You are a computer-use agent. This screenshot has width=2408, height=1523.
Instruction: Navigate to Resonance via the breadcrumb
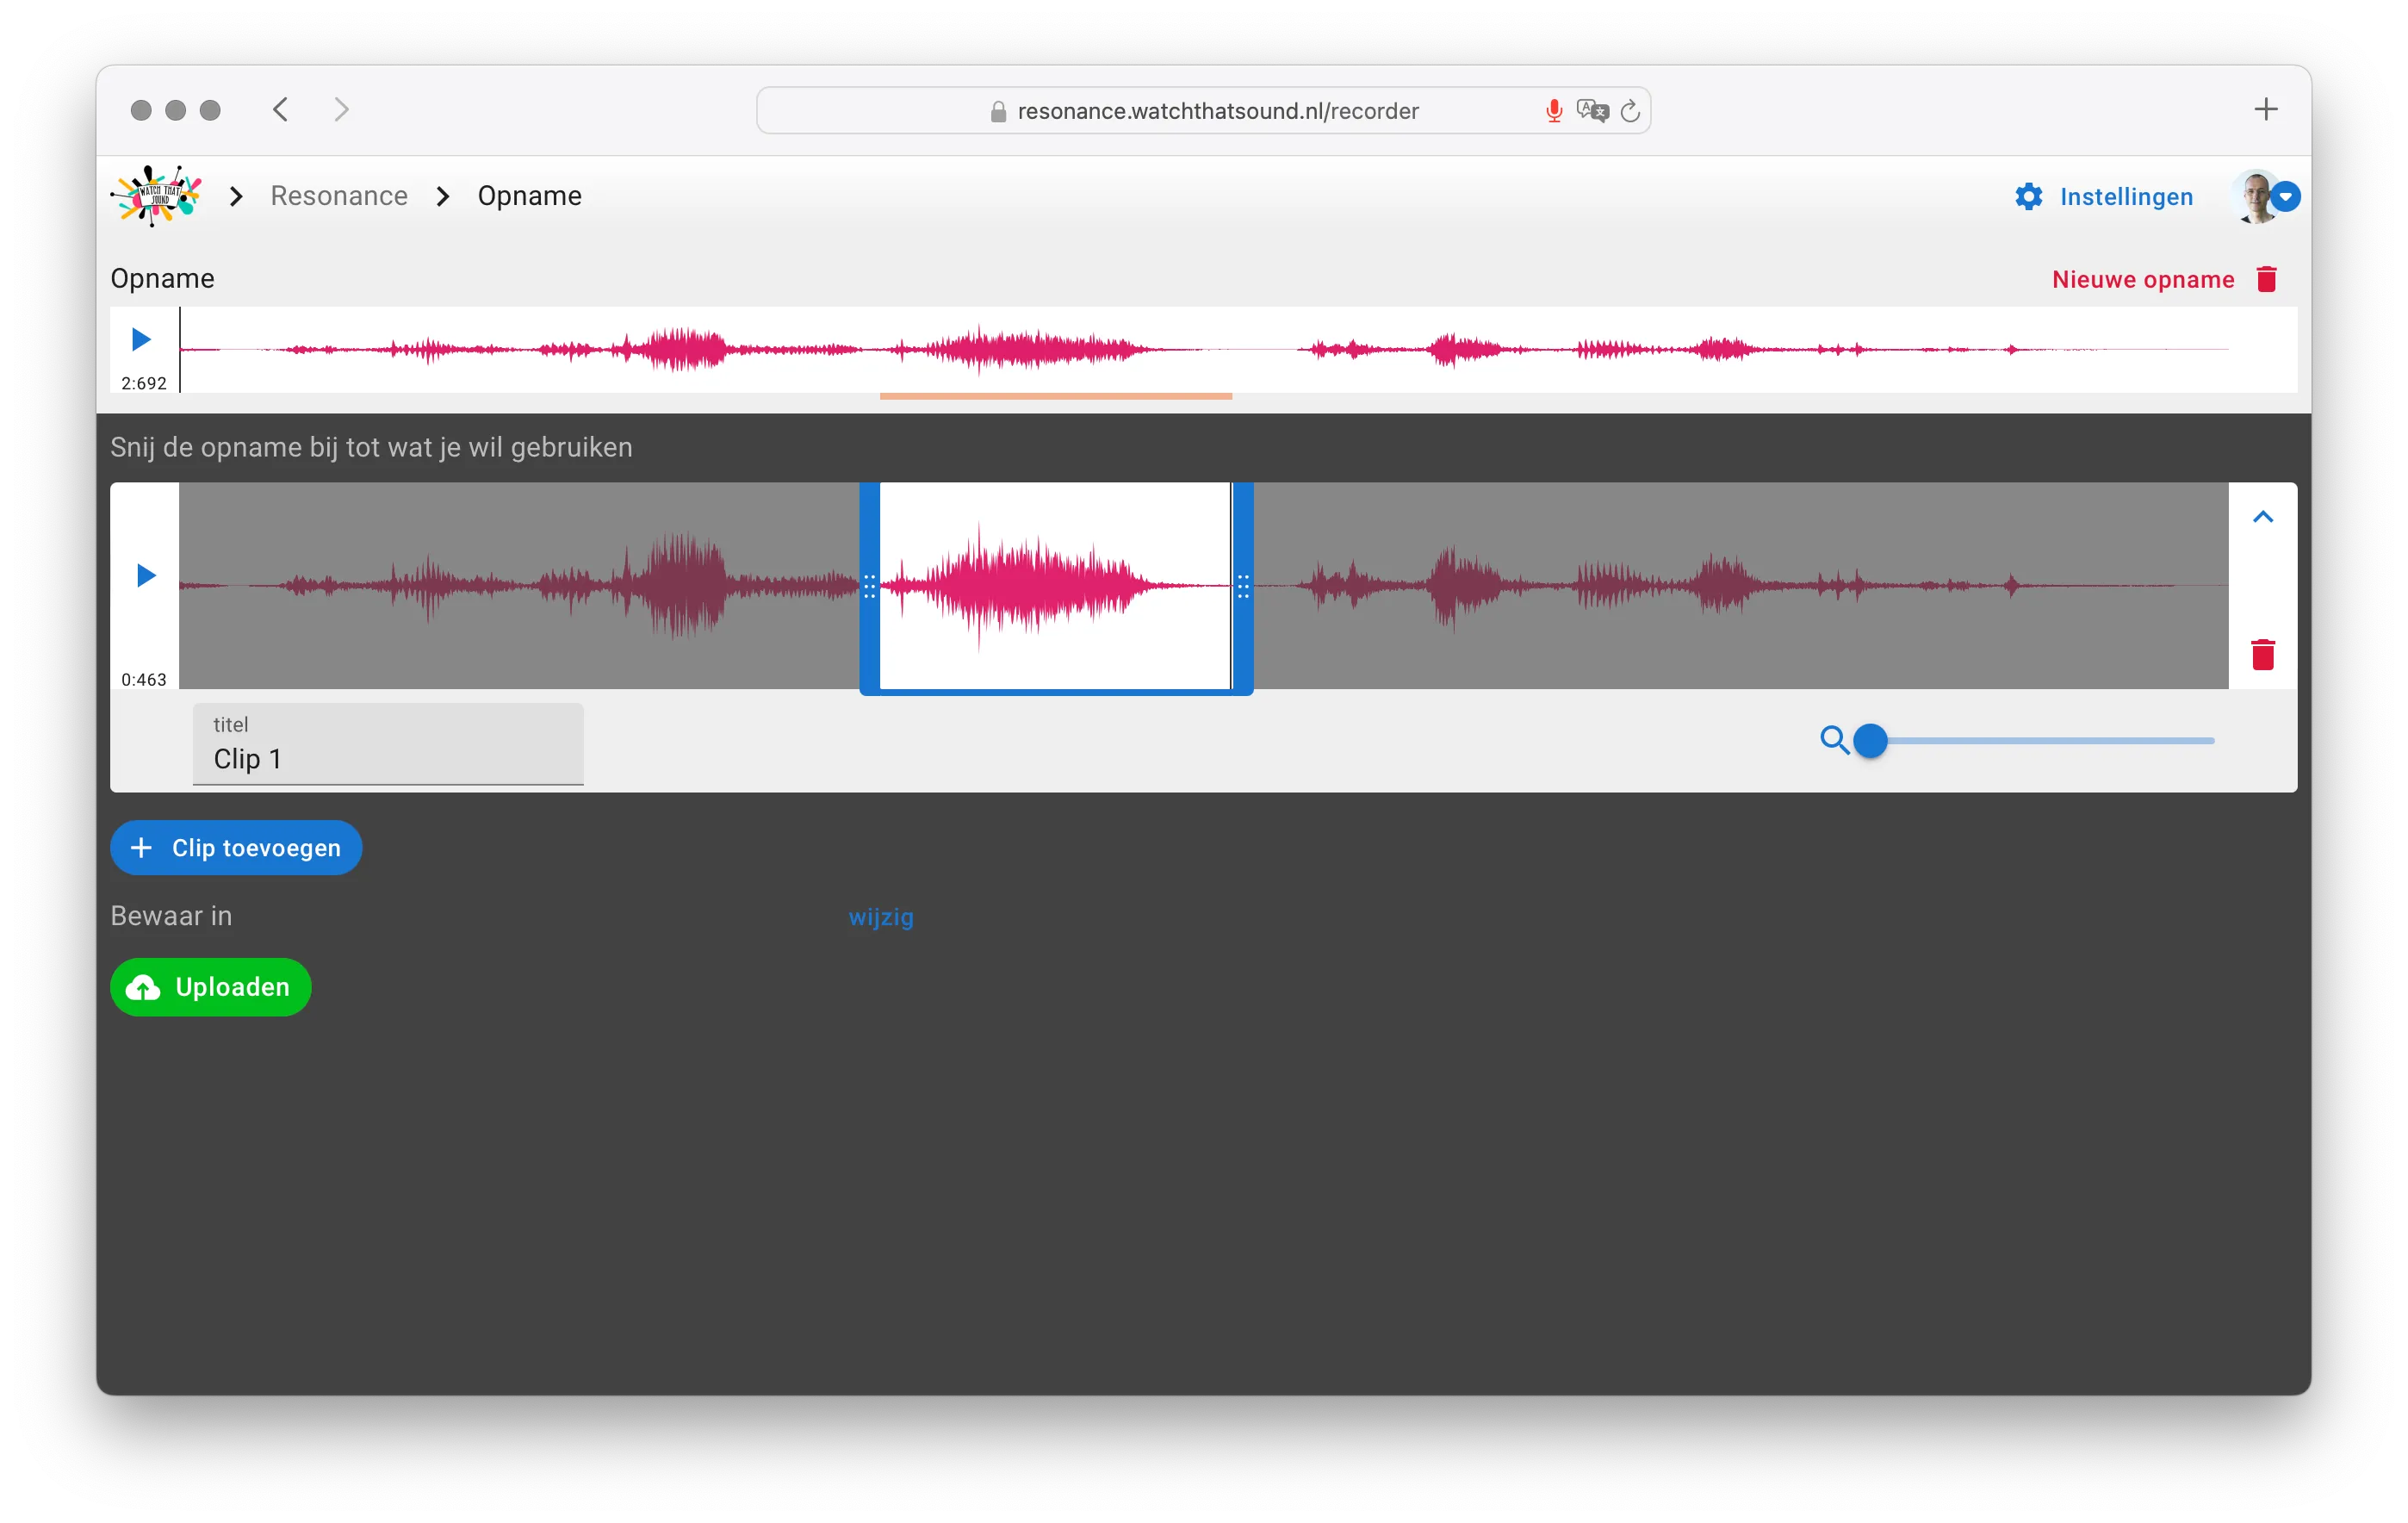click(x=339, y=196)
